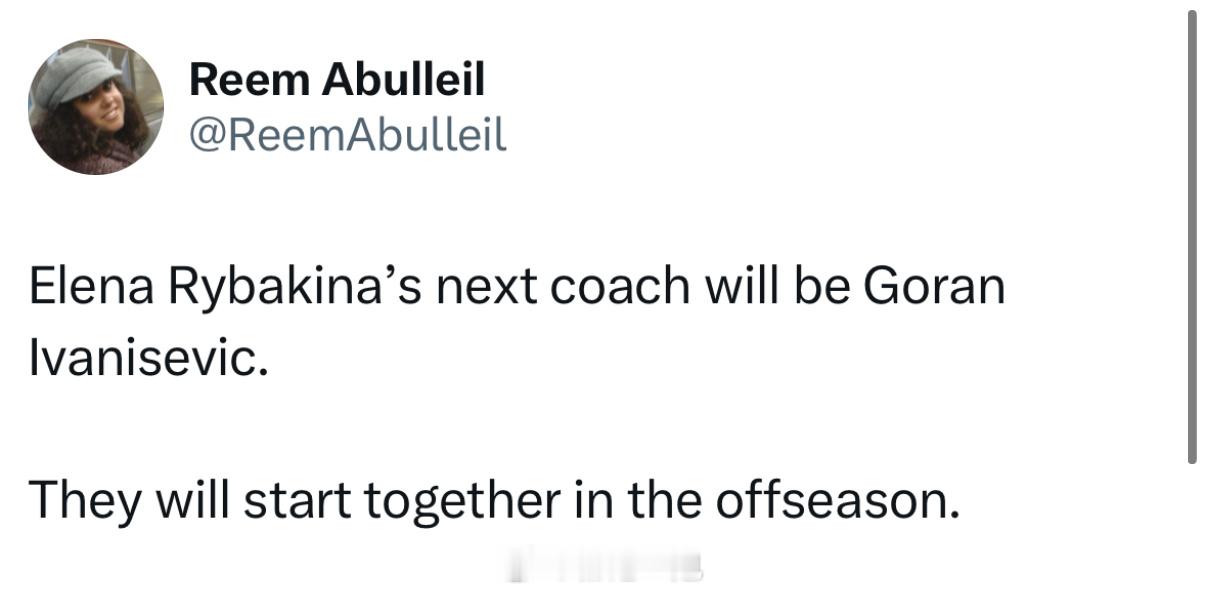Click the display name Reem Abulleil
Screen dimensions: 1206x594
point(337,79)
